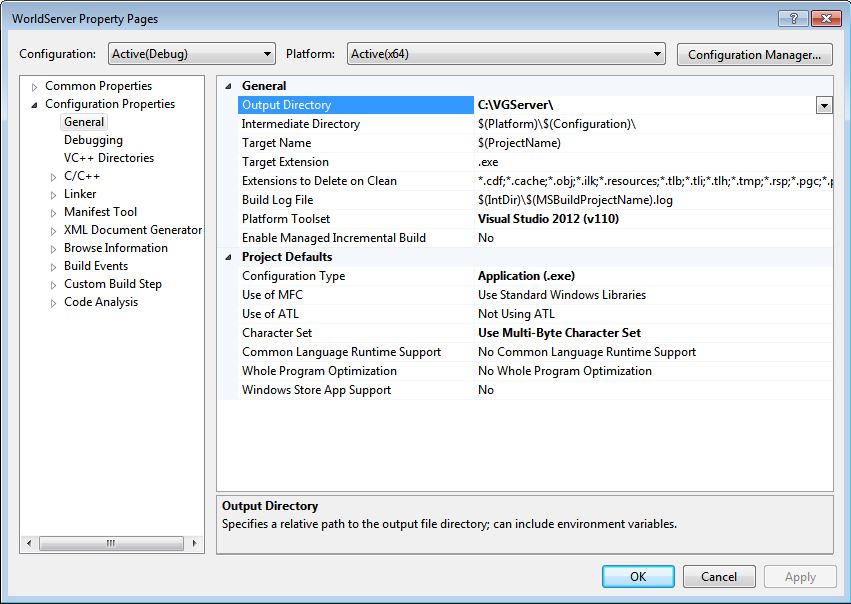Screen dimensions: 851x604
Task: Select the Manifest Tool tree item
Action: [100, 212]
